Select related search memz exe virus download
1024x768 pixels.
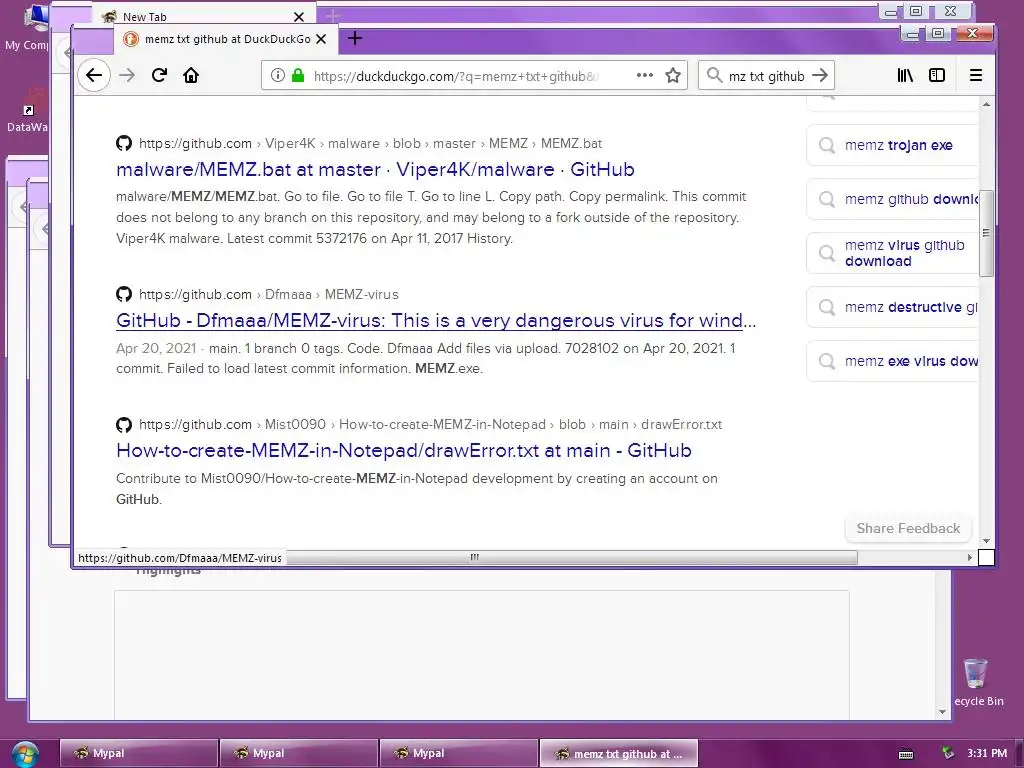click(892, 361)
